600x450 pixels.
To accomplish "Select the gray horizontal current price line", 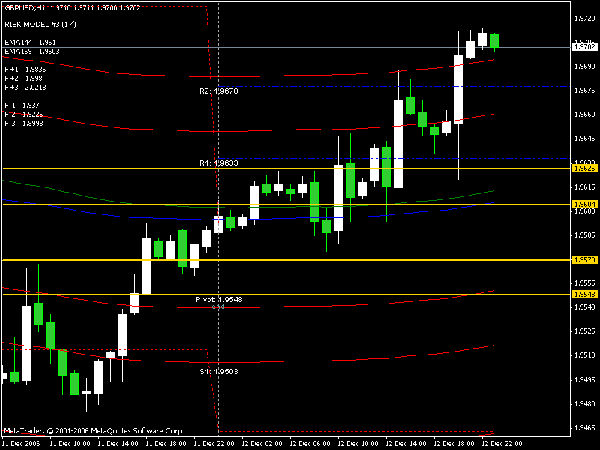I will coord(286,47).
